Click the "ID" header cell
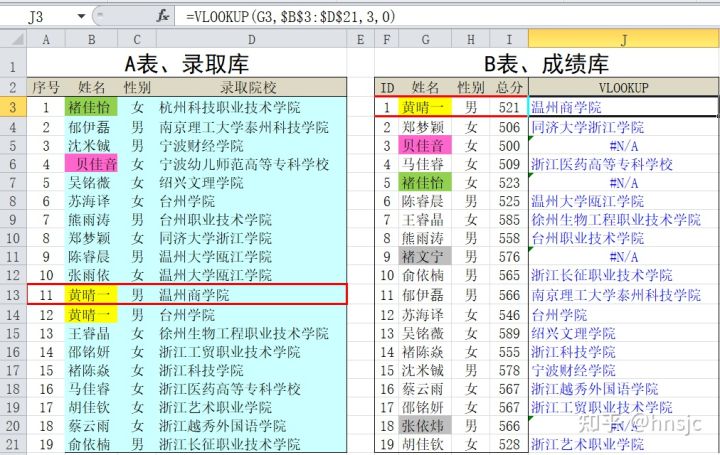720x455 pixels. [387, 87]
